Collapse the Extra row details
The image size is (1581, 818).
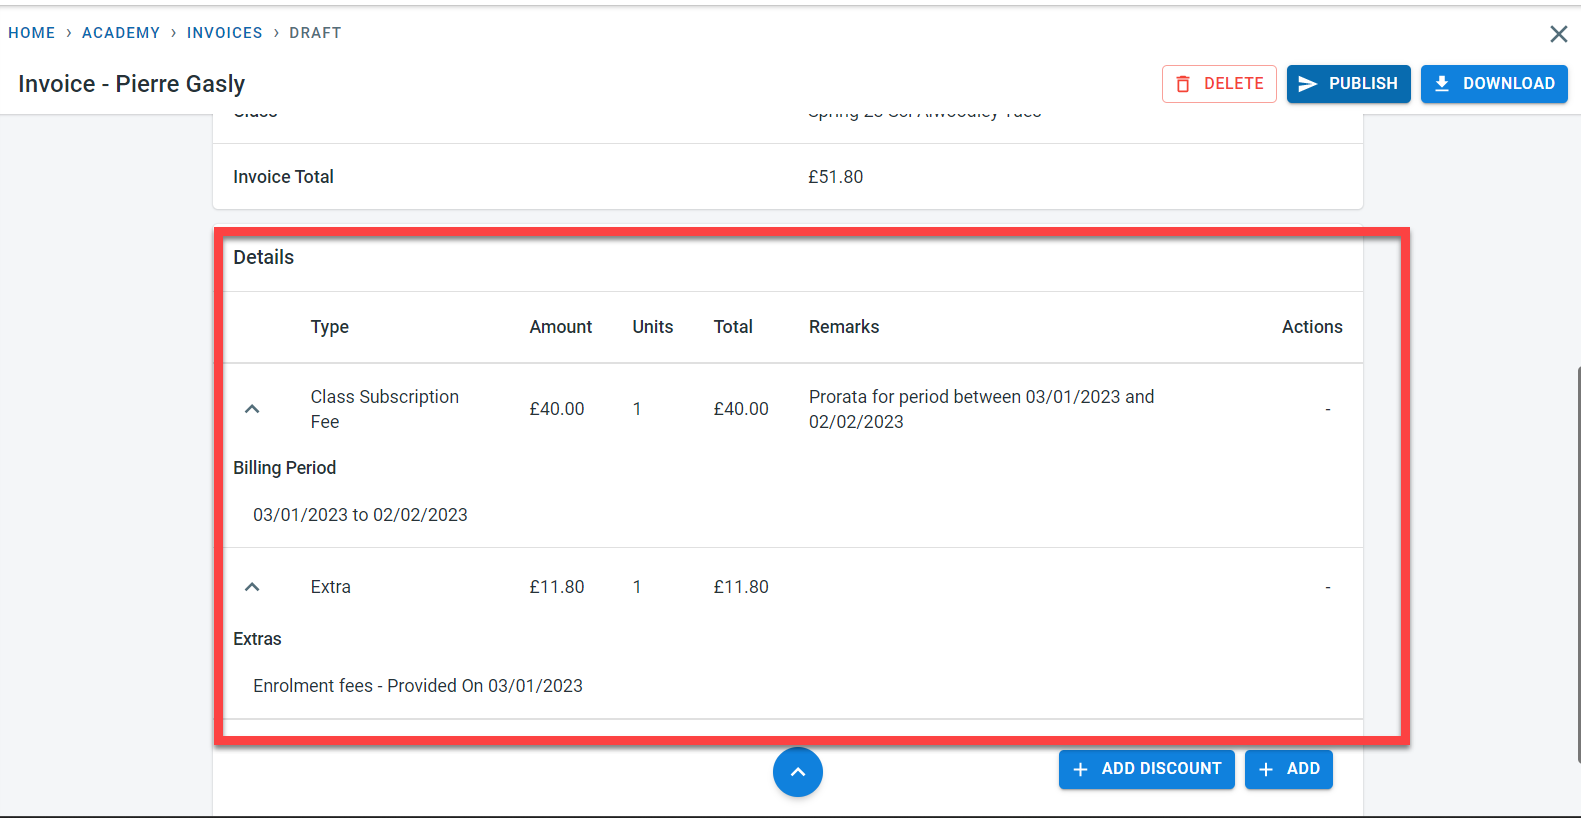click(x=252, y=587)
